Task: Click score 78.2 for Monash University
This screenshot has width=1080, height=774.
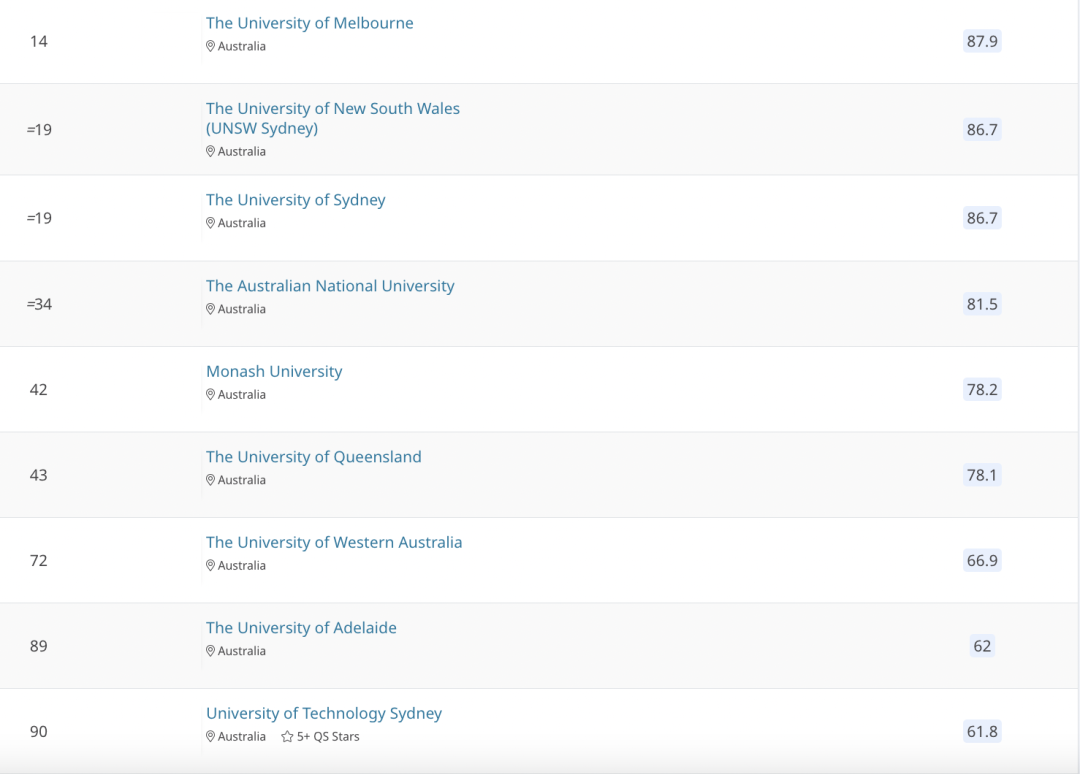Action: pyautogui.click(x=982, y=390)
